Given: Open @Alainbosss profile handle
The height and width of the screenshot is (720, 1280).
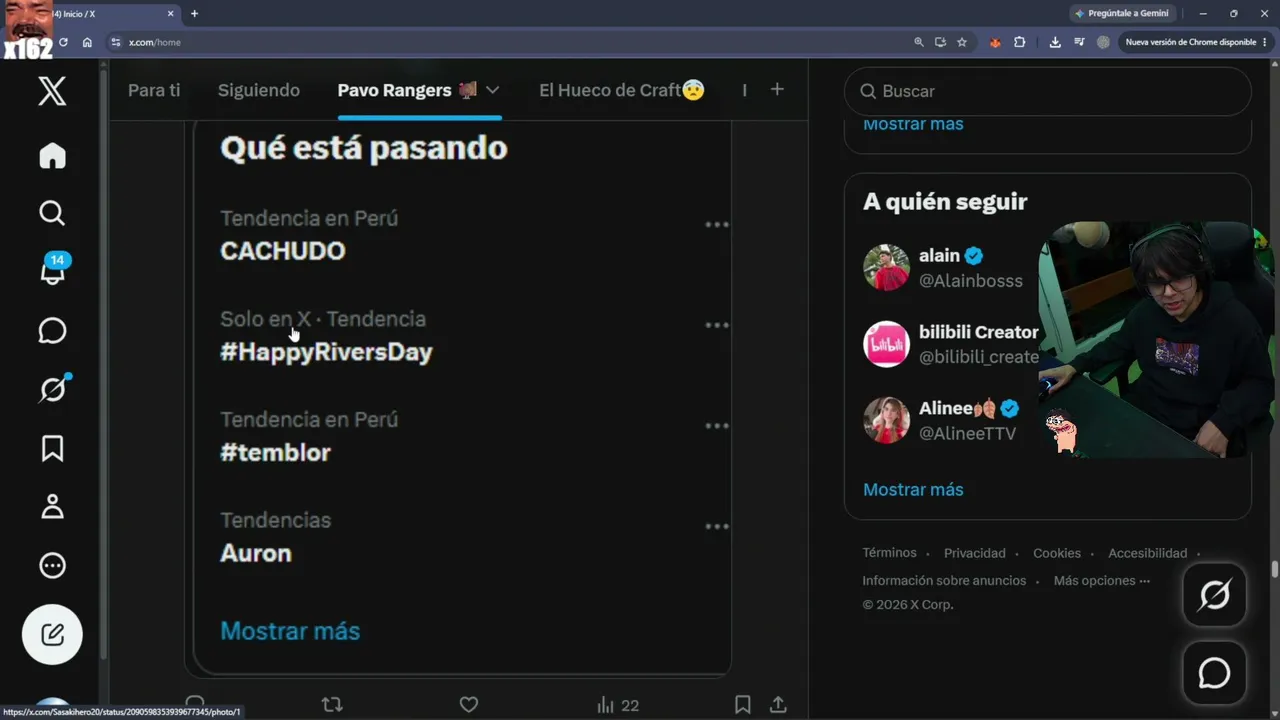Looking at the screenshot, I should (x=971, y=281).
